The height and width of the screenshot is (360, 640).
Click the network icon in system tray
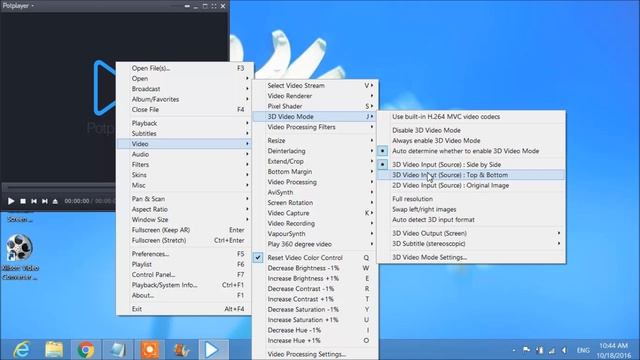pyautogui.click(x=552, y=350)
